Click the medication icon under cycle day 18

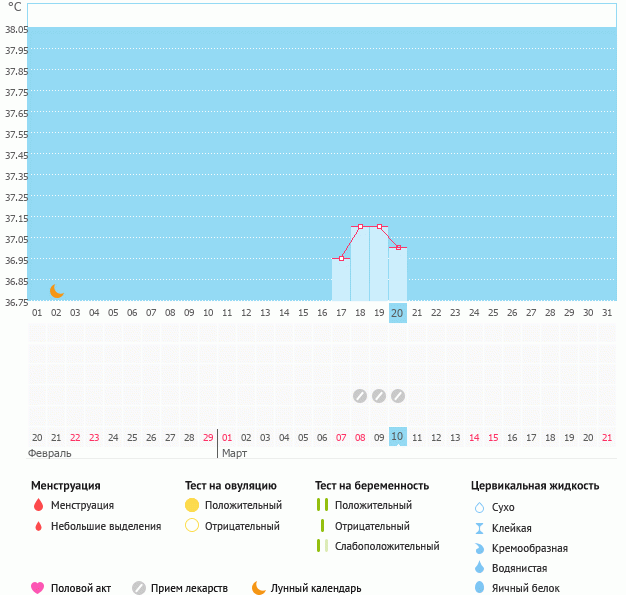[360, 395]
